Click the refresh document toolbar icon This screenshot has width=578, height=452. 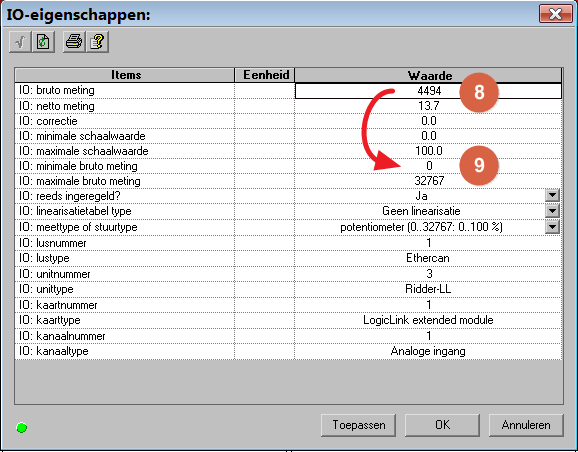click(x=43, y=42)
